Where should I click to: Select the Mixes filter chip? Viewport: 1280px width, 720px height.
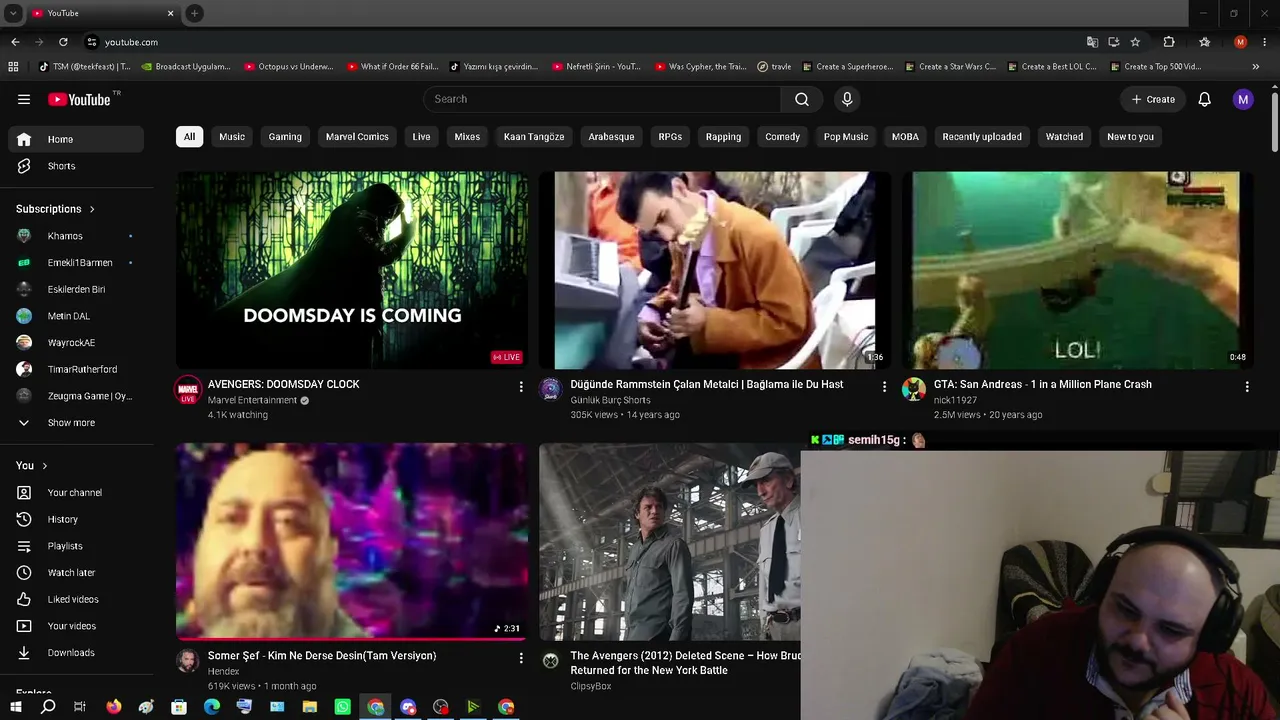[x=467, y=137]
